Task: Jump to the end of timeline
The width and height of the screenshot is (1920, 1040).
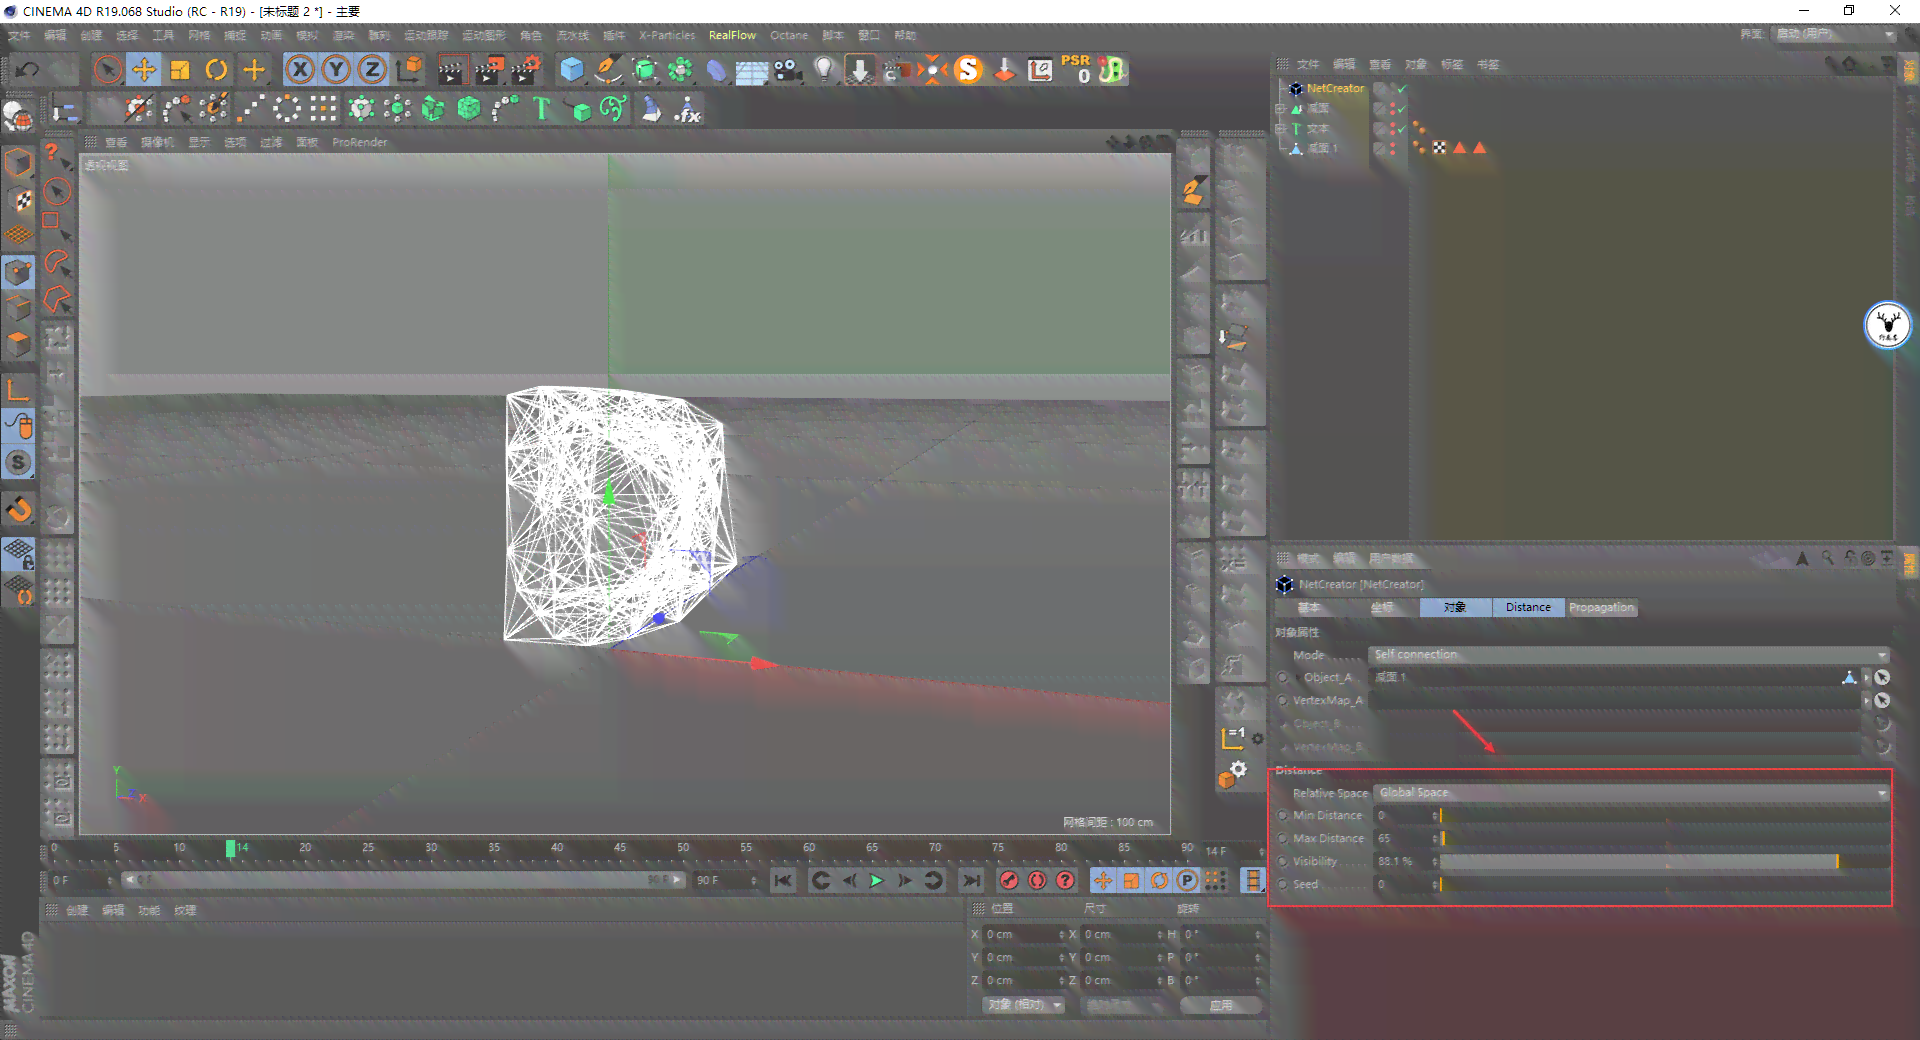Action: click(x=971, y=880)
